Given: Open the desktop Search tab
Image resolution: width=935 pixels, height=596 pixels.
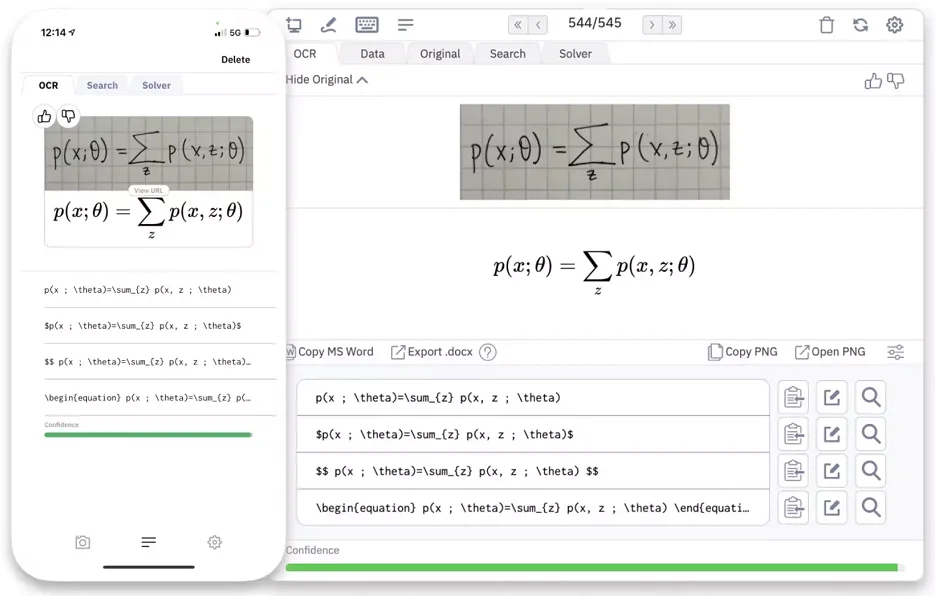Looking at the screenshot, I should [x=507, y=54].
